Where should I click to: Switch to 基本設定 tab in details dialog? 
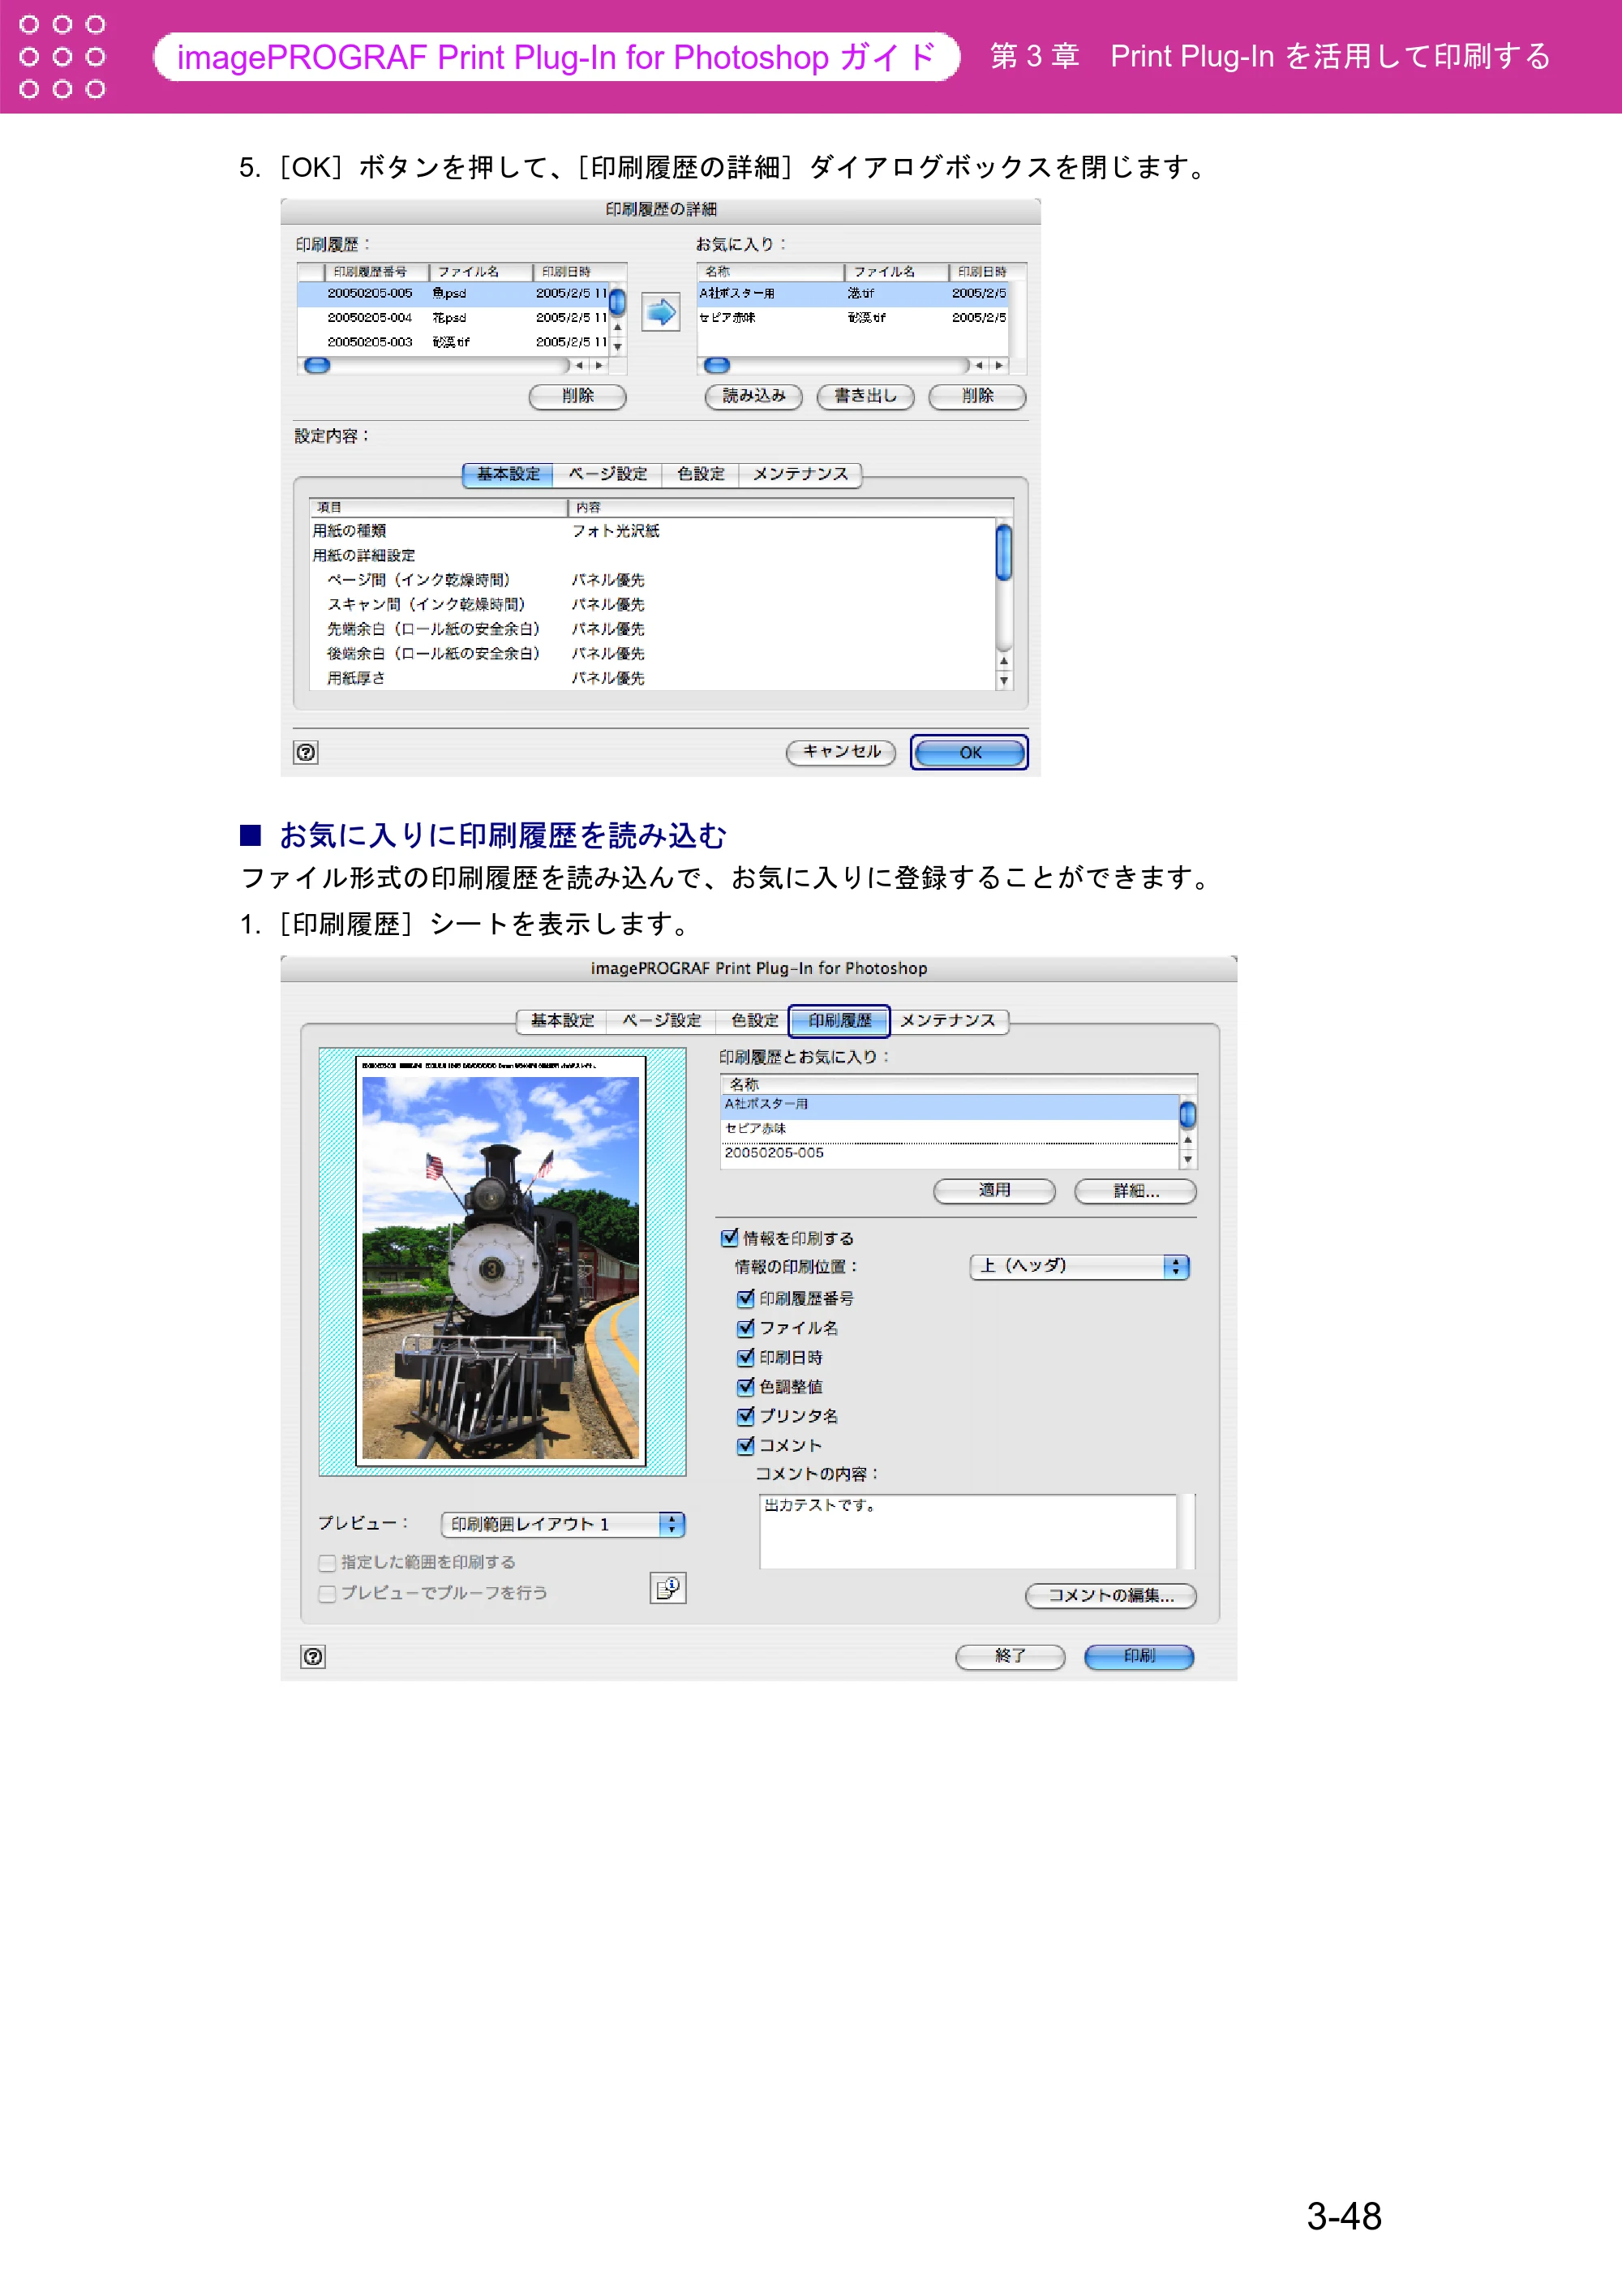508,474
